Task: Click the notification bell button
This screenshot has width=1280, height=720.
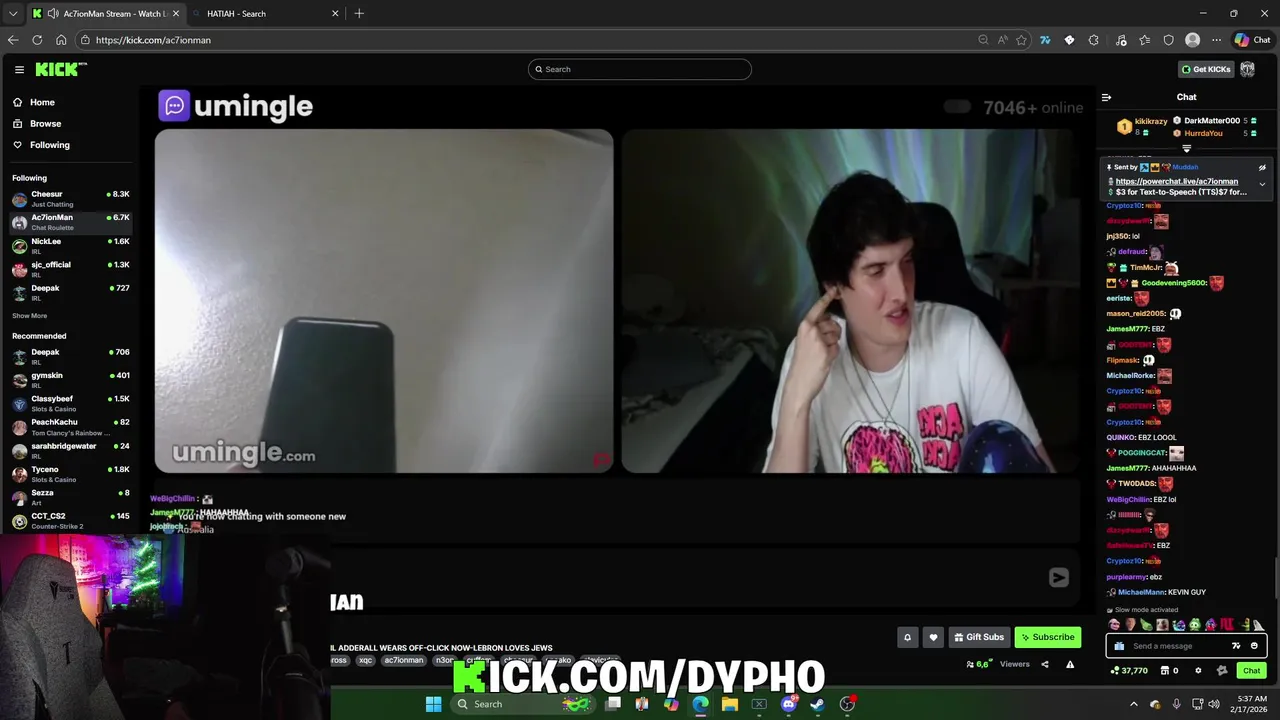Action: (908, 637)
